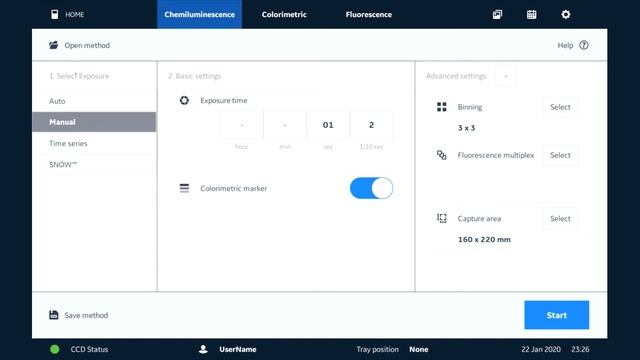Collapse the Advanced settings expander
The width and height of the screenshot is (640, 360).
coord(506,76)
